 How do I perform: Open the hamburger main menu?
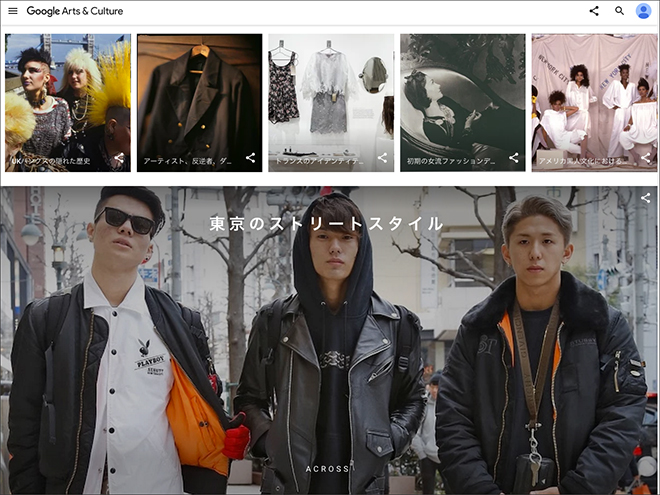(x=13, y=11)
